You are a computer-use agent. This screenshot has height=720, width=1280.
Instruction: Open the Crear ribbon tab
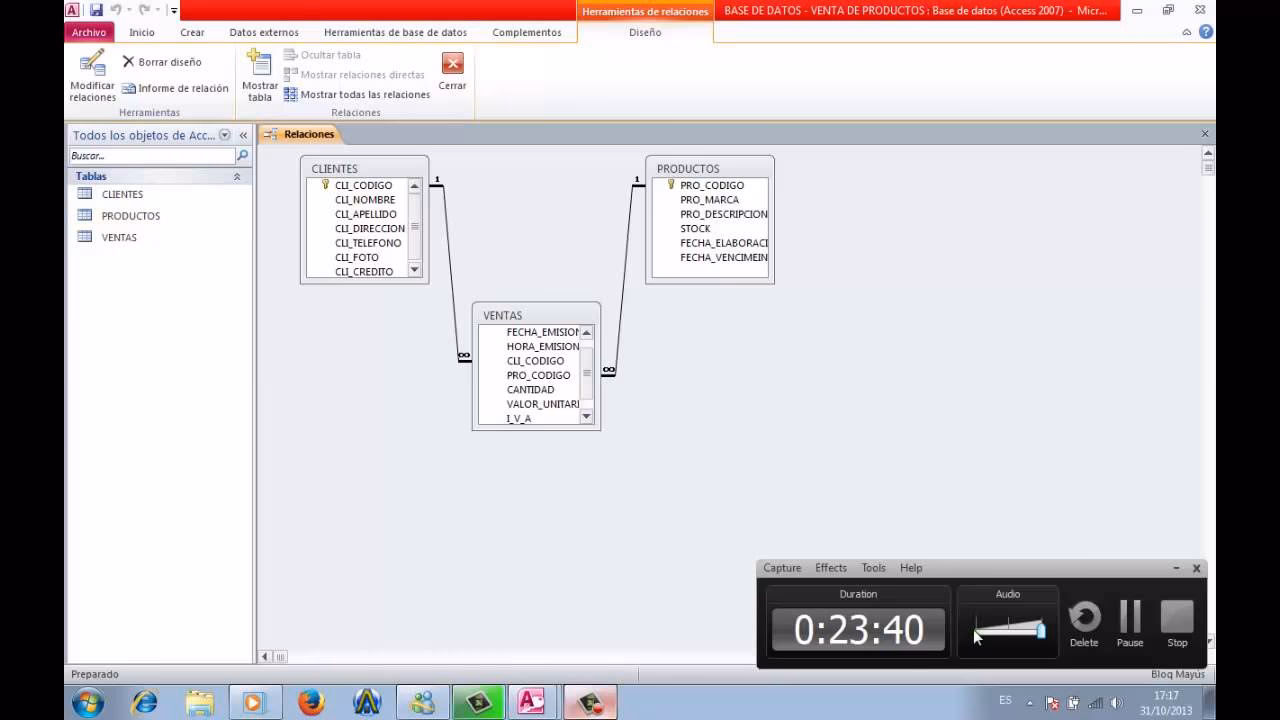pos(192,32)
